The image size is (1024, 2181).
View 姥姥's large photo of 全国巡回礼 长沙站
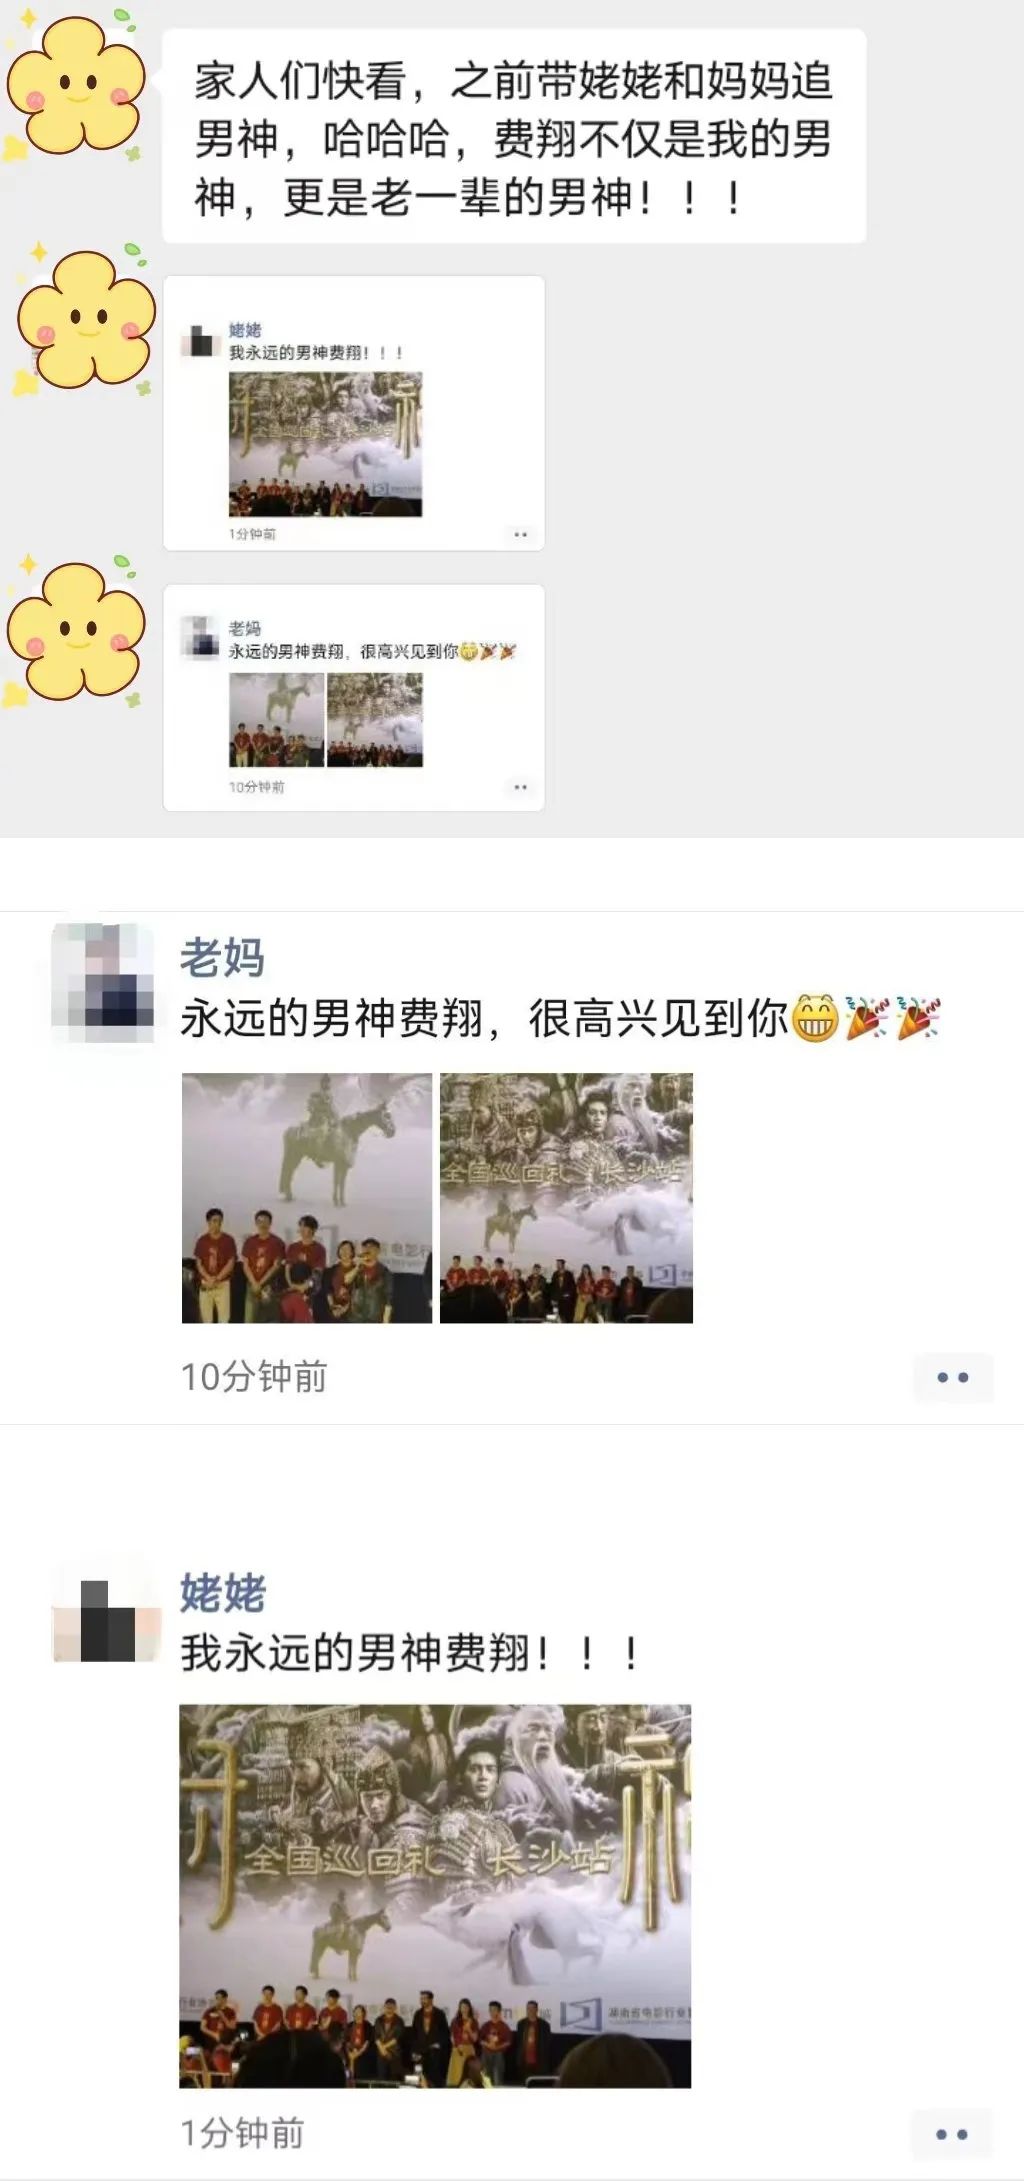click(435, 1896)
